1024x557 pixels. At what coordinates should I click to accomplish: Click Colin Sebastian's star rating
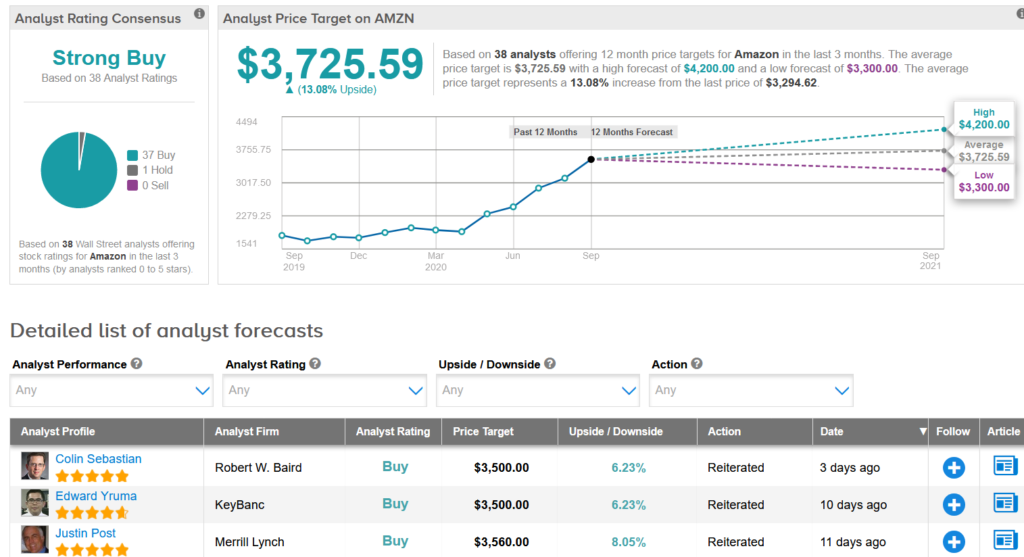click(92, 476)
